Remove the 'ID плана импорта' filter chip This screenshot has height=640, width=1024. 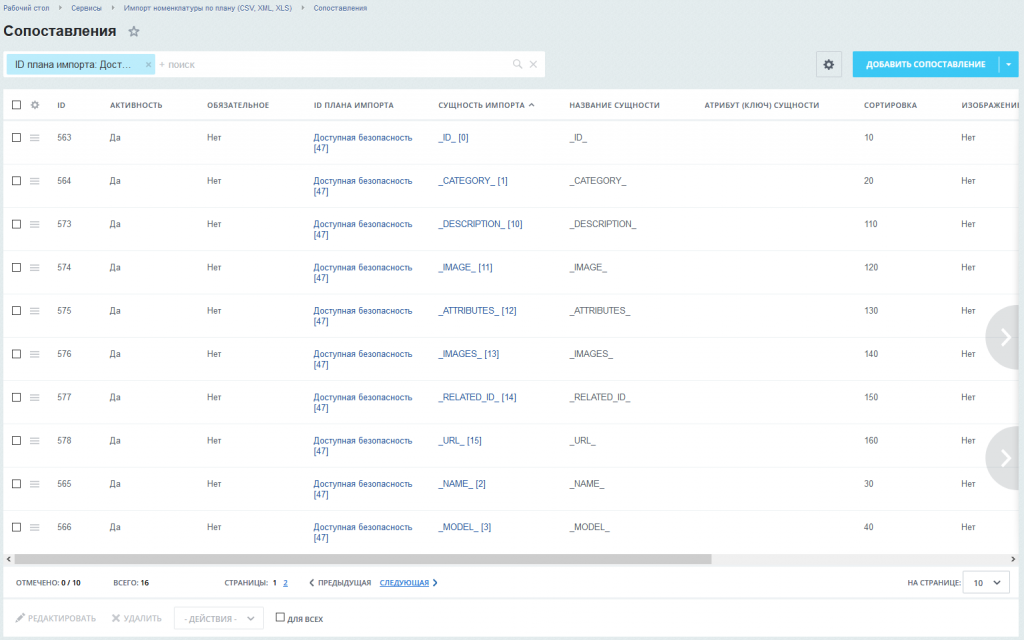coord(148,65)
